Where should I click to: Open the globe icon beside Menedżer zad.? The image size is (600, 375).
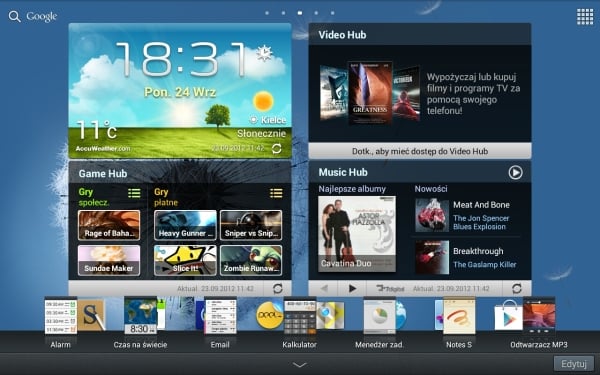401,315
